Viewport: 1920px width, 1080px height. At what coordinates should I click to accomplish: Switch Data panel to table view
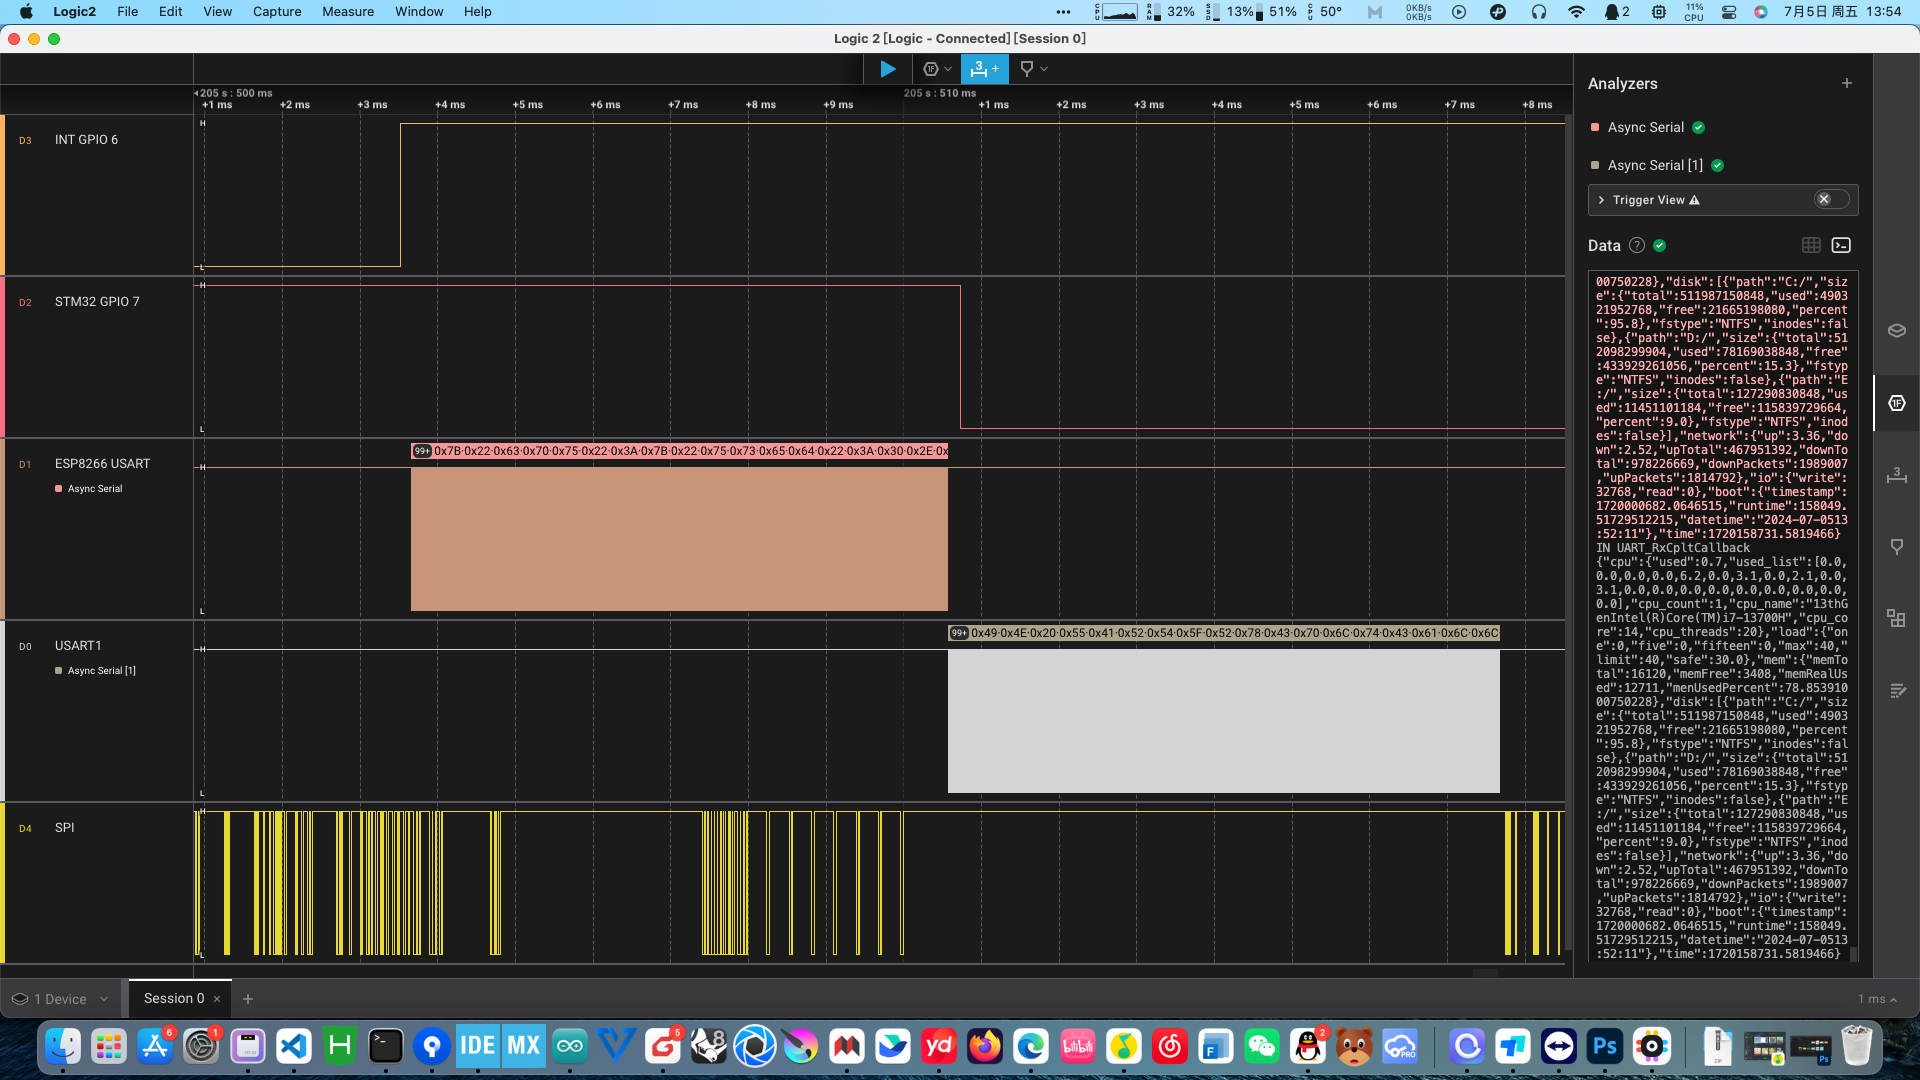(1811, 246)
